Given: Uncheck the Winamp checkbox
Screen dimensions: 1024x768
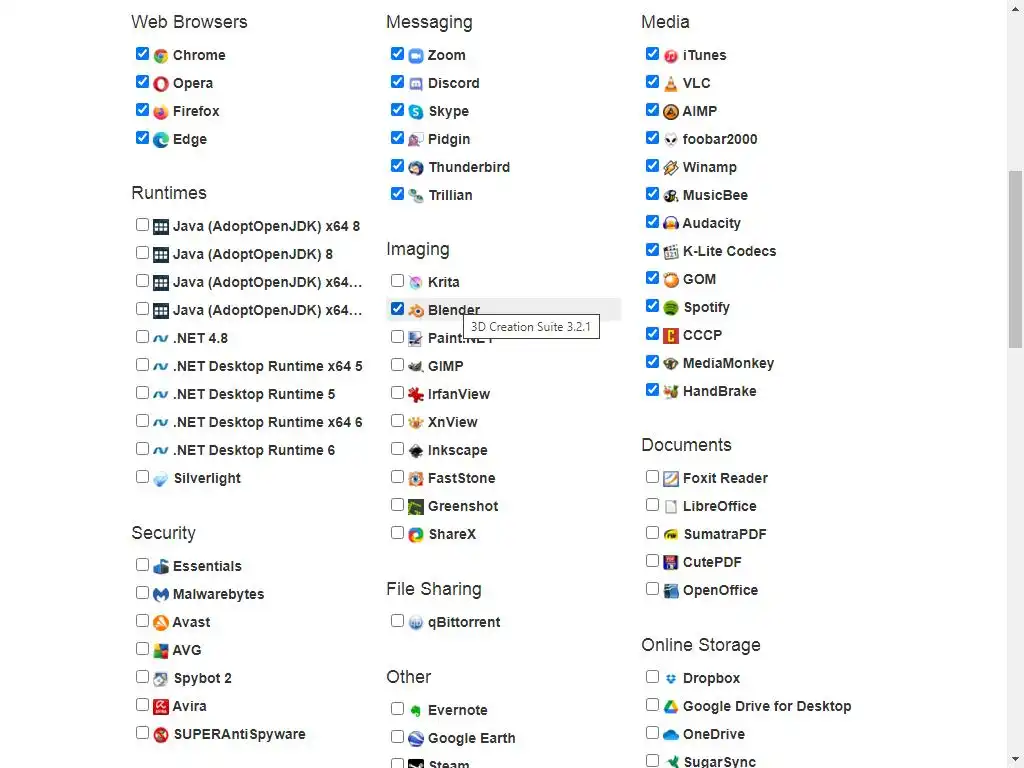Looking at the screenshot, I should click(652, 166).
